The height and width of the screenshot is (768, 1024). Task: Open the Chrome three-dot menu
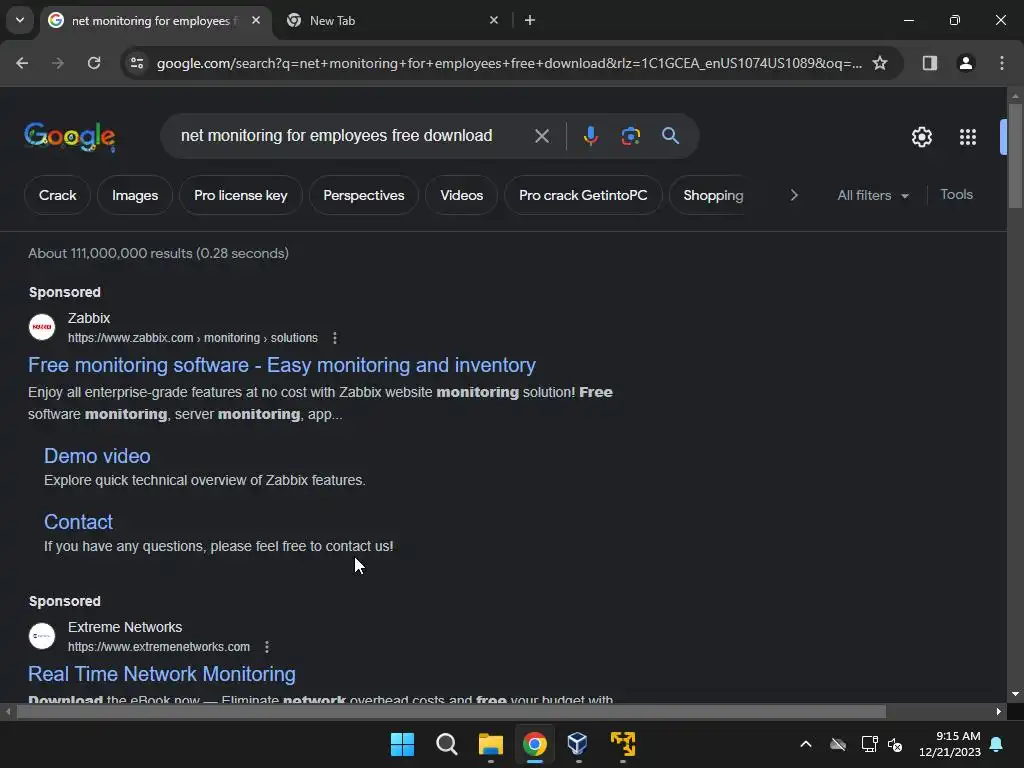tap(1002, 63)
